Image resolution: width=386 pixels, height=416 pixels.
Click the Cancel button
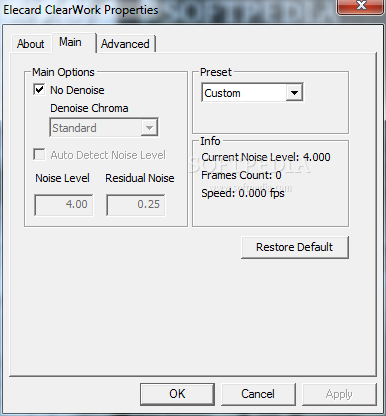coord(258,394)
